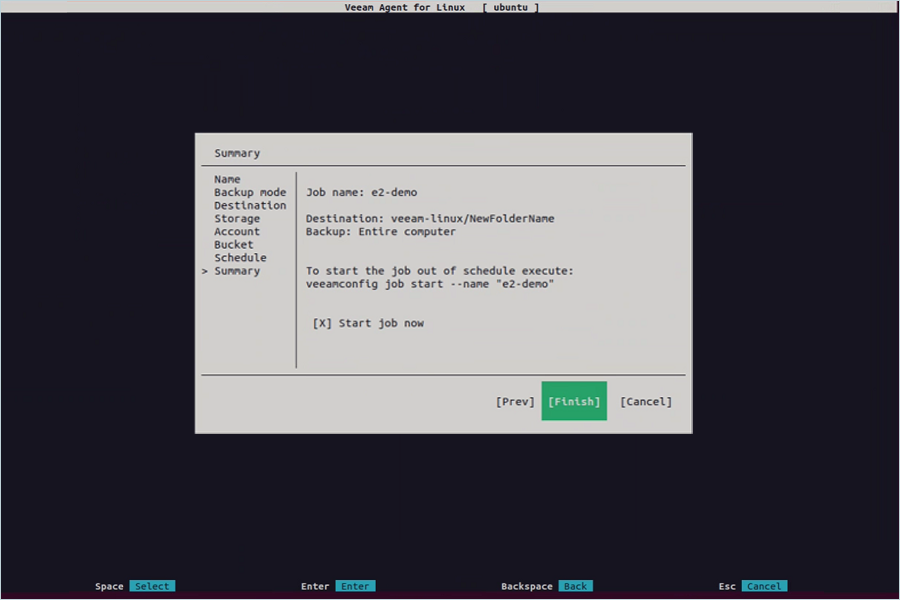Click the Destination veeam-linux/NewFolderName line
Image resolution: width=900 pixels, height=600 pixels.
click(430, 219)
